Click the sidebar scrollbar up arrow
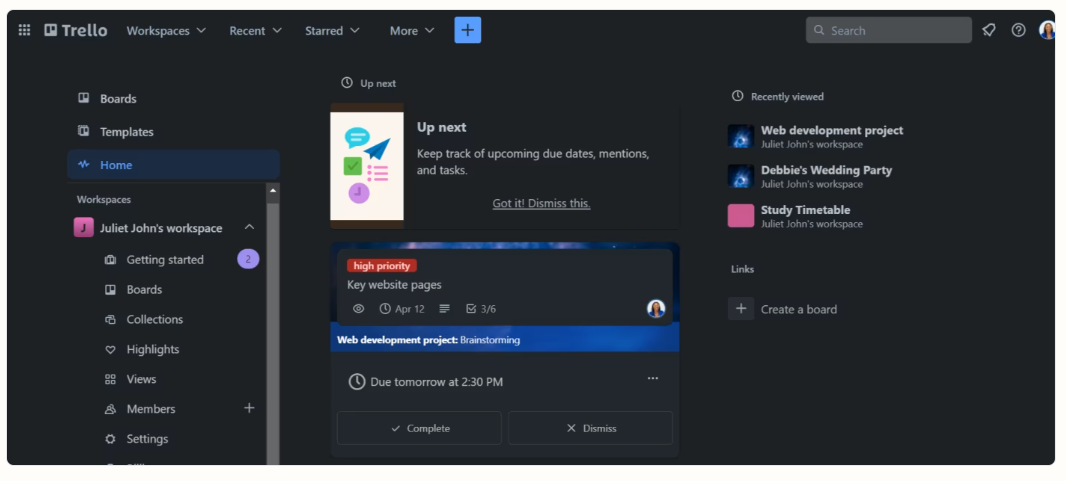Screen dimensions: 1066x481 pos(273,191)
